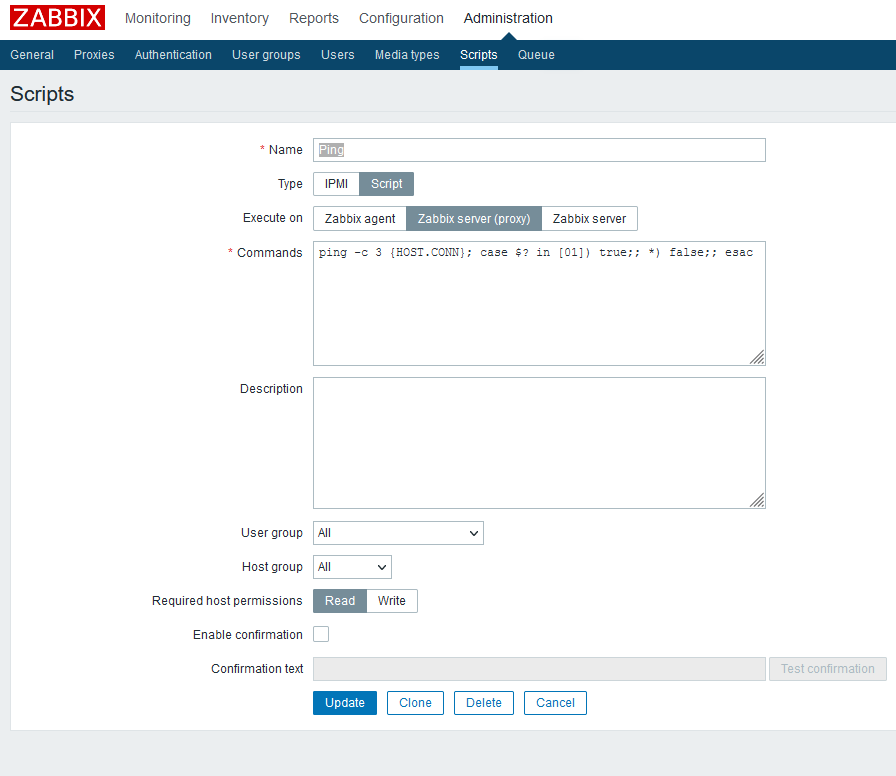Go to the Proxies submenu

94,55
